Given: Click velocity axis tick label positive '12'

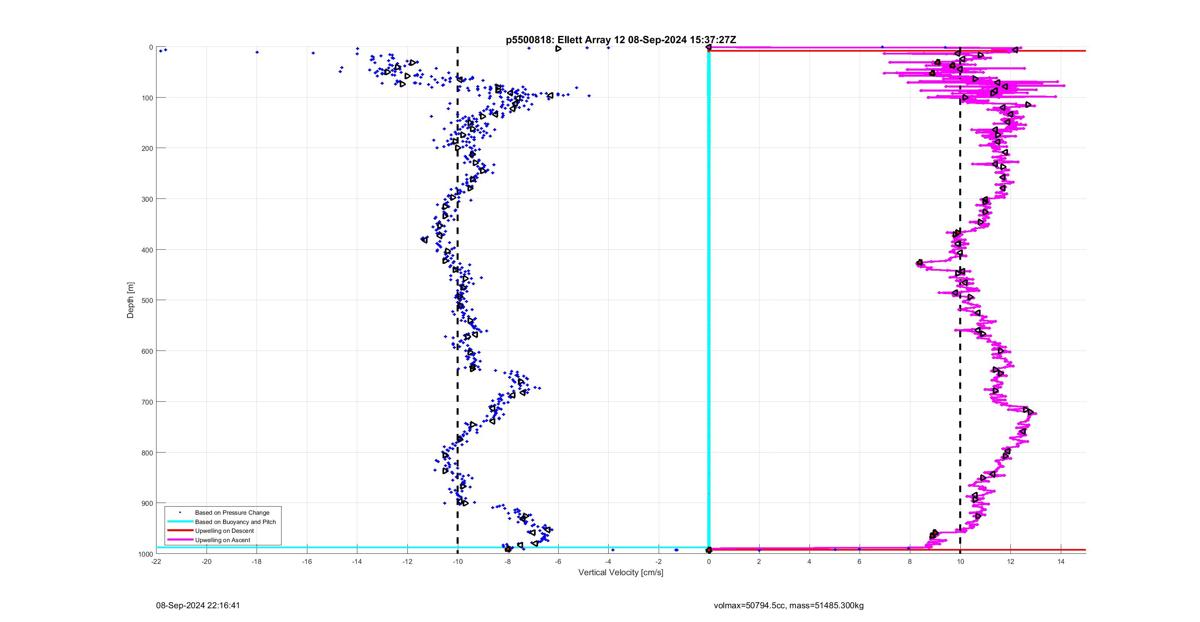Looking at the screenshot, I should tap(1010, 561).
